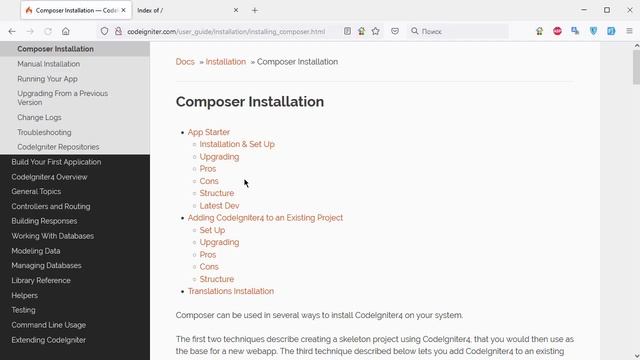Expand Modeling Data section
640x360 pixels.
click(x=36, y=251)
